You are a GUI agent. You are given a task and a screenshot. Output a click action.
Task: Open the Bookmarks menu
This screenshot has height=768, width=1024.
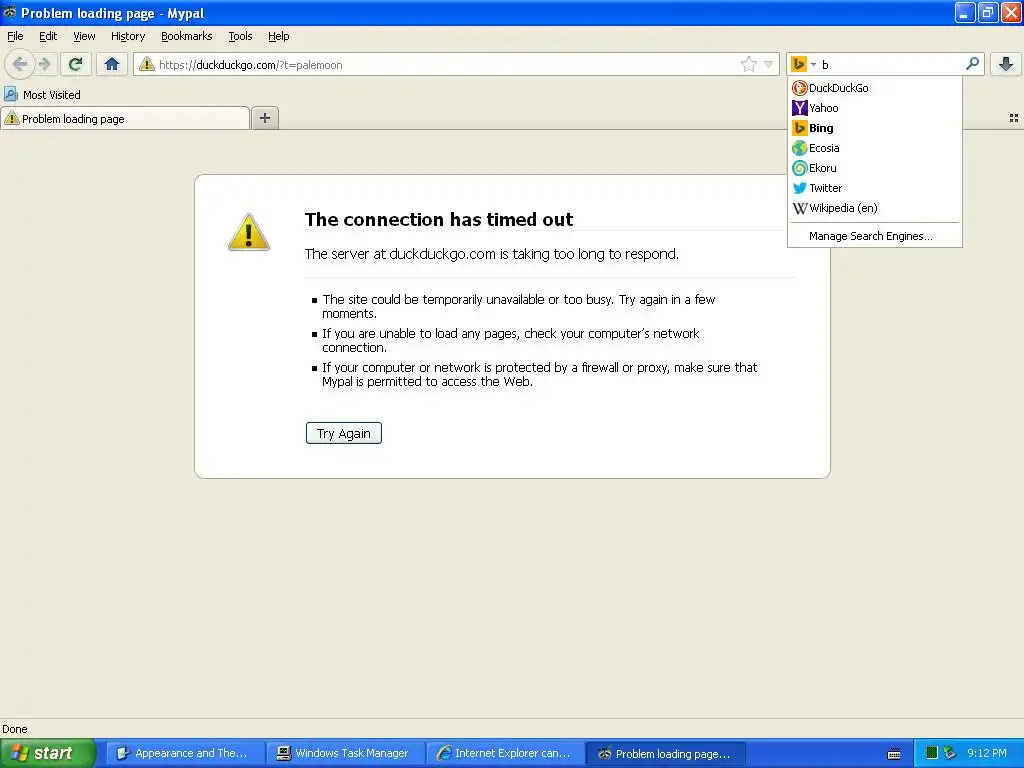pos(186,36)
